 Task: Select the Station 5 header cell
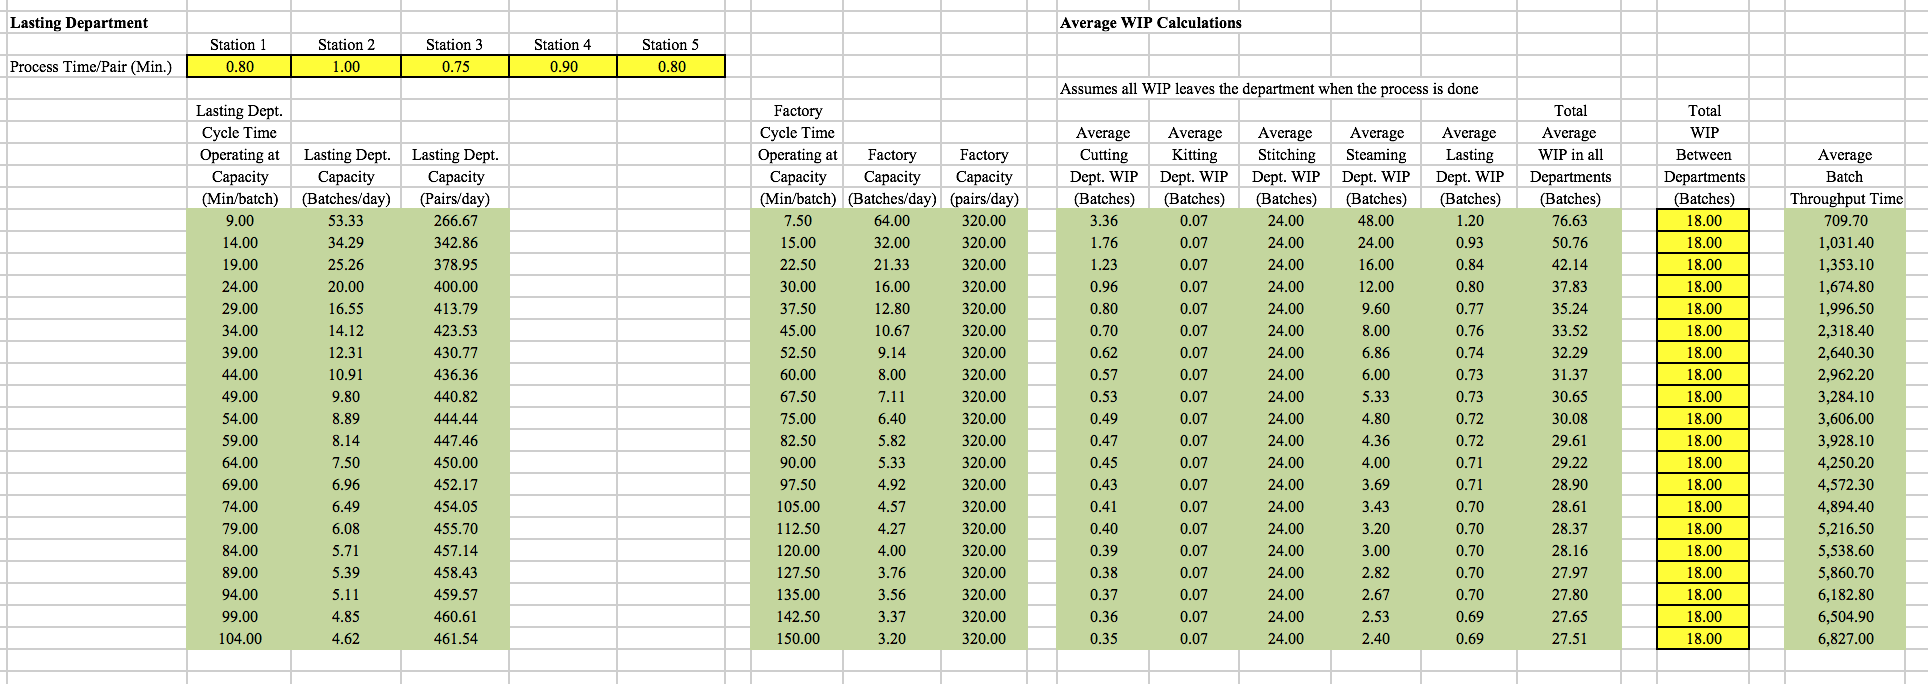pyautogui.click(x=671, y=44)
